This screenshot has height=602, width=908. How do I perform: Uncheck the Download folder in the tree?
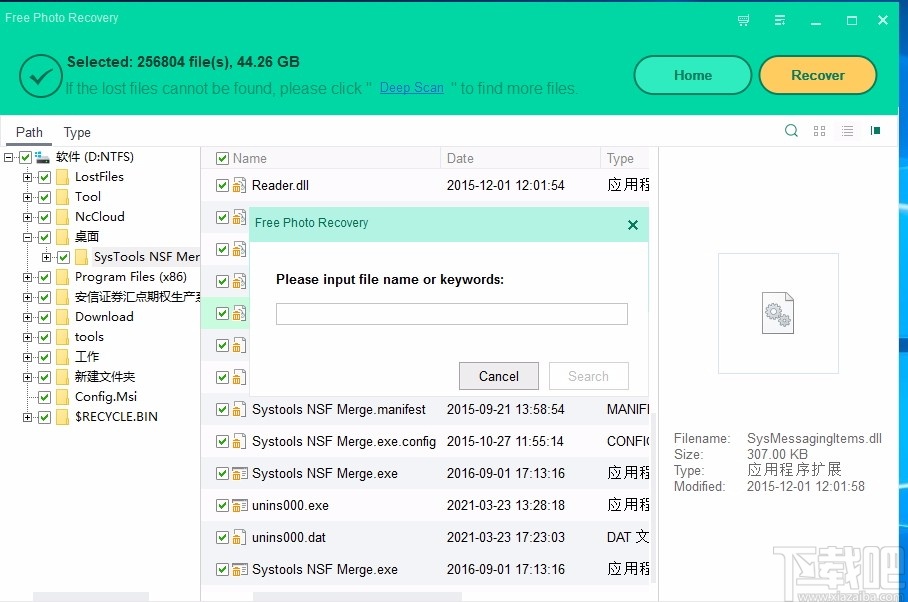pos(44,317)
